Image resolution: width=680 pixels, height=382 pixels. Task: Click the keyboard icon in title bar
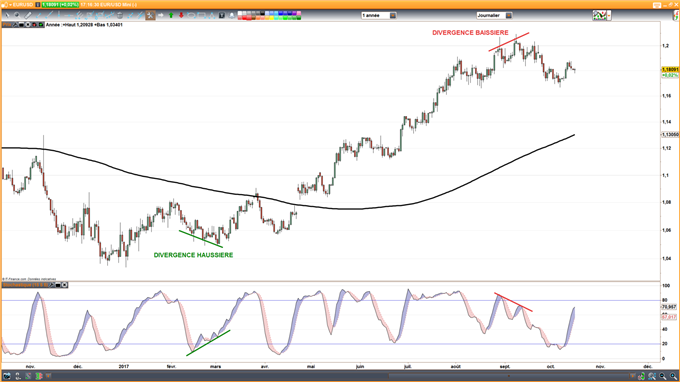click(x=657, y=5)
